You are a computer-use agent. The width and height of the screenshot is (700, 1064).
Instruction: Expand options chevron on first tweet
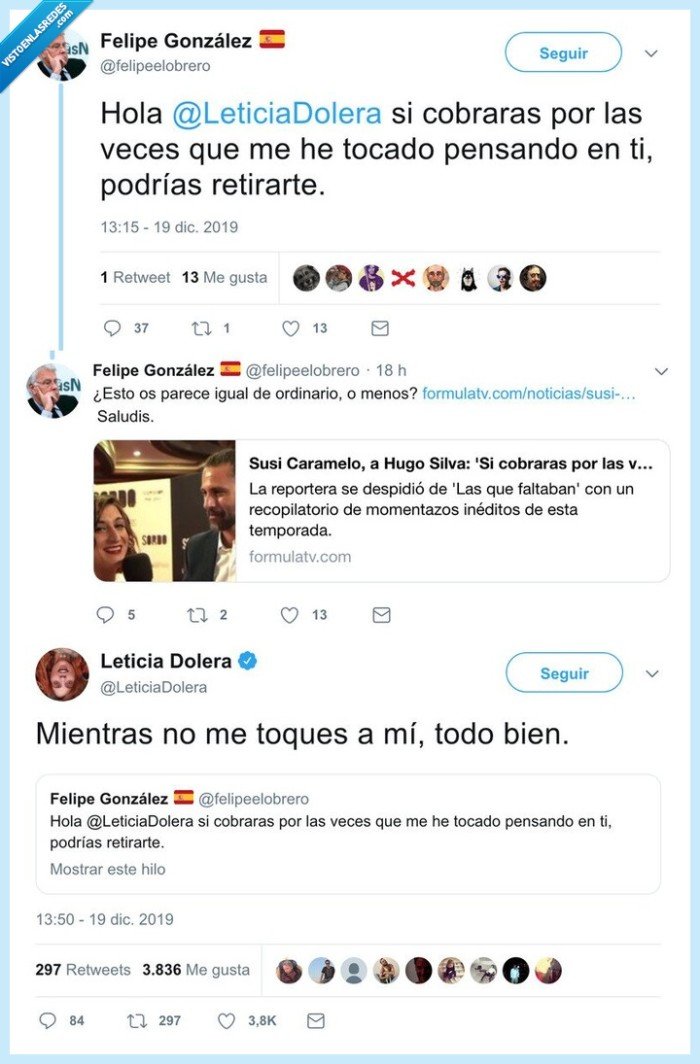tap(651, 53)
